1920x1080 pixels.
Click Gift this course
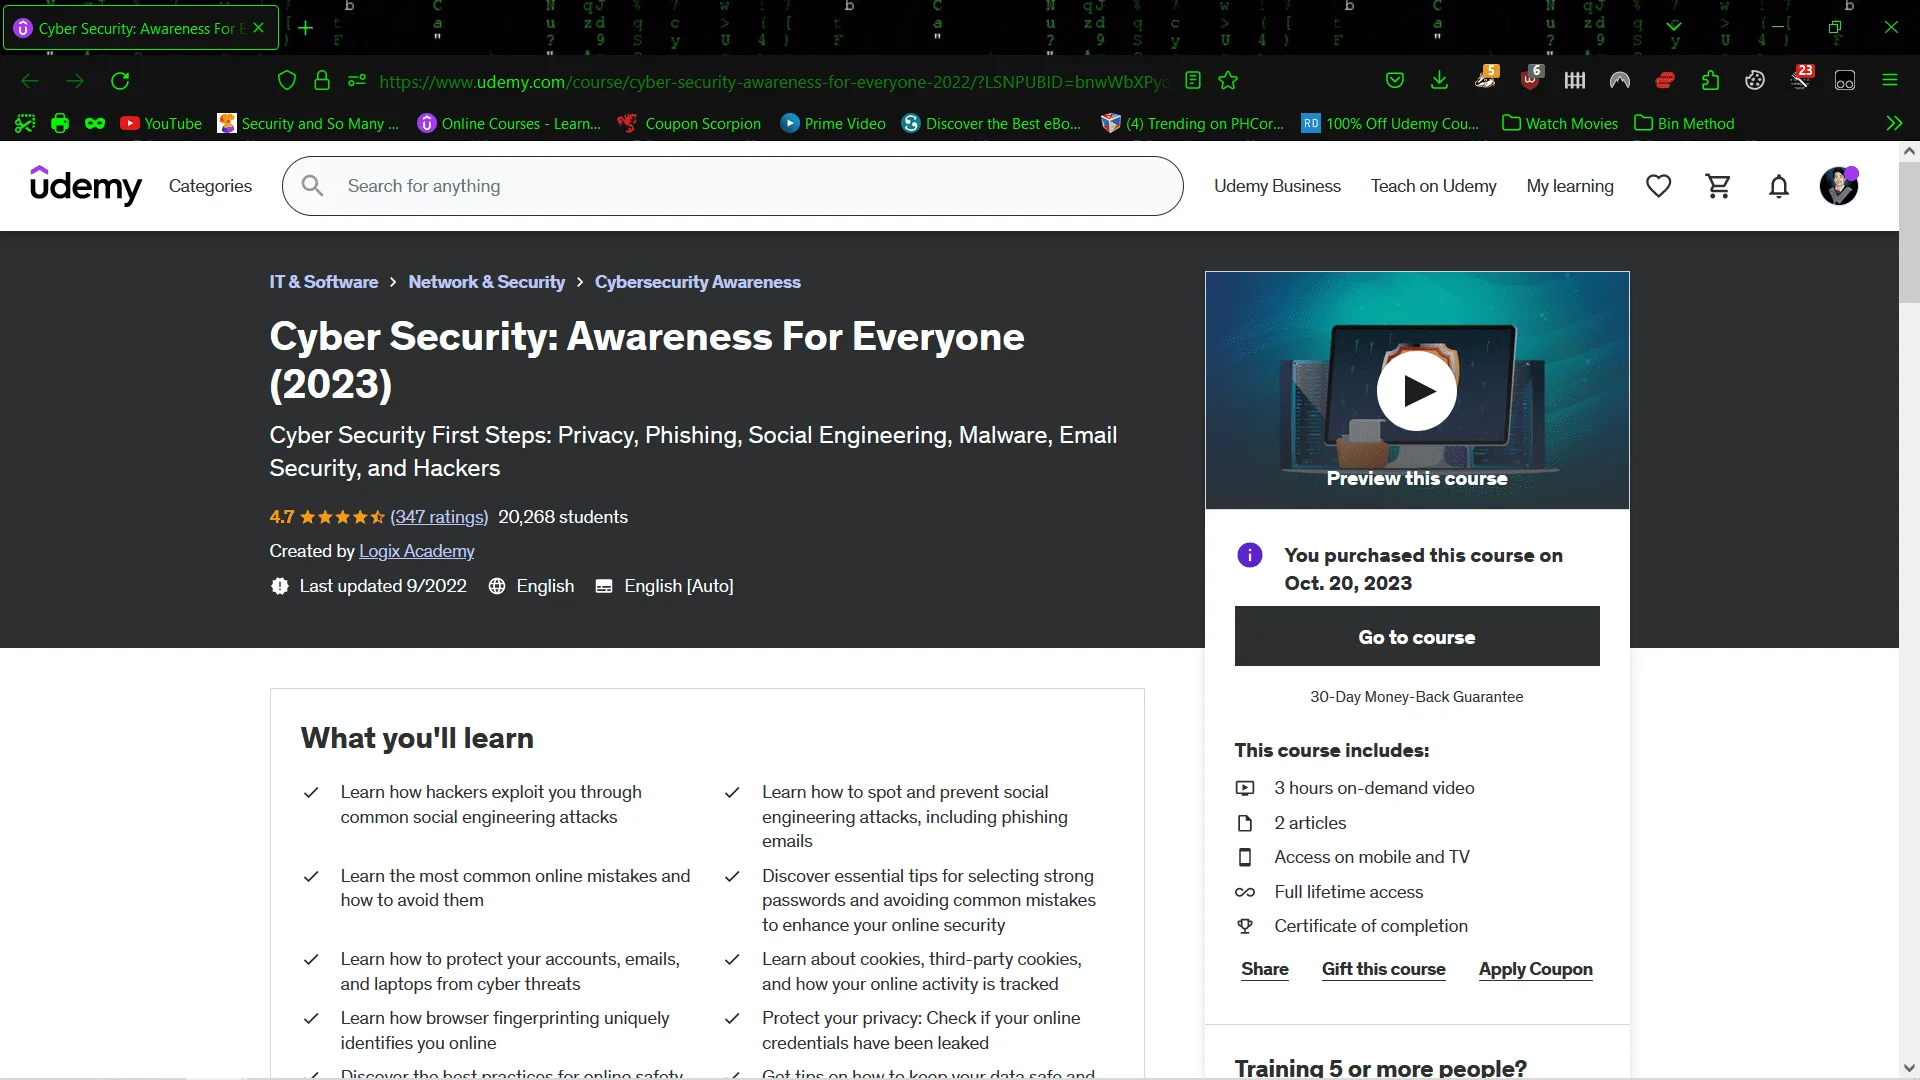(1384, 969)
